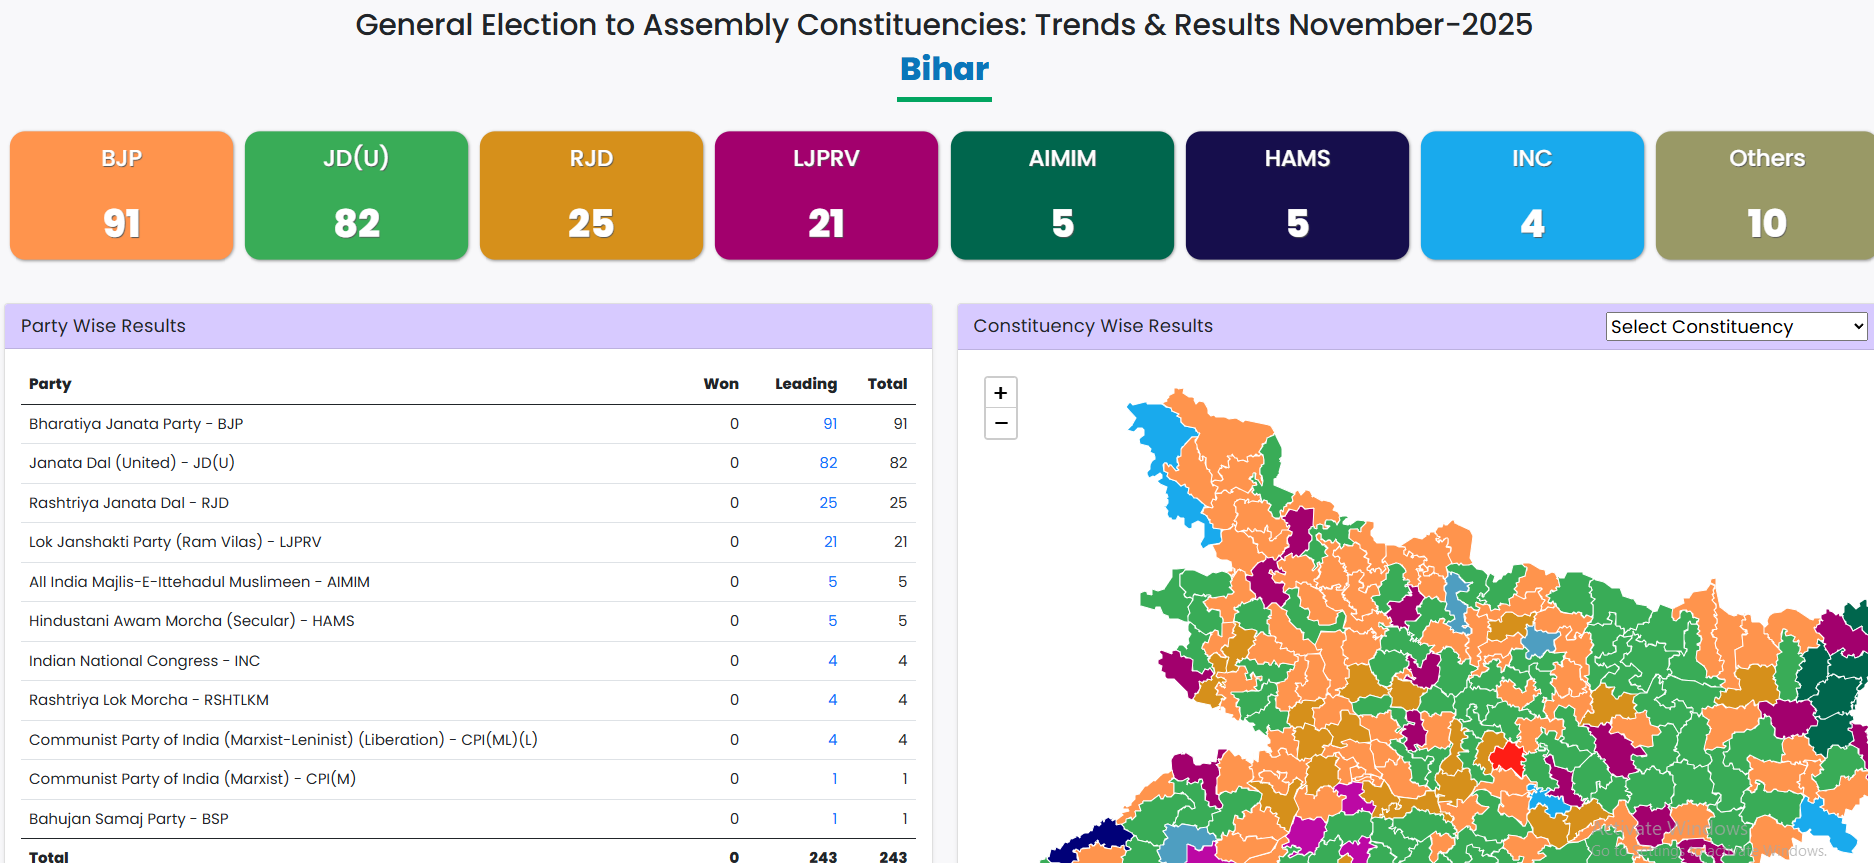Click the HAMS 5 seats card

pos(1297,196)
